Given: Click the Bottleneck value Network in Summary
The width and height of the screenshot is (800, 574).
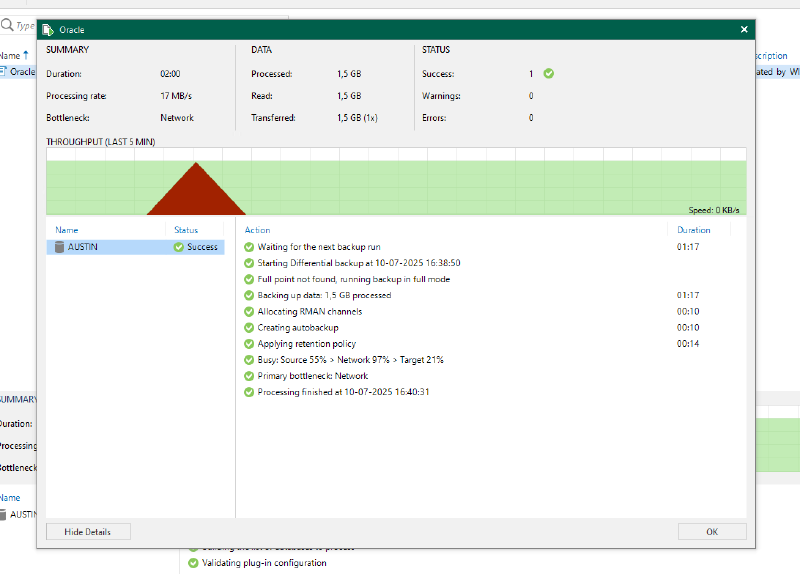Looking at the screenshot, I should tap(177, 118).
